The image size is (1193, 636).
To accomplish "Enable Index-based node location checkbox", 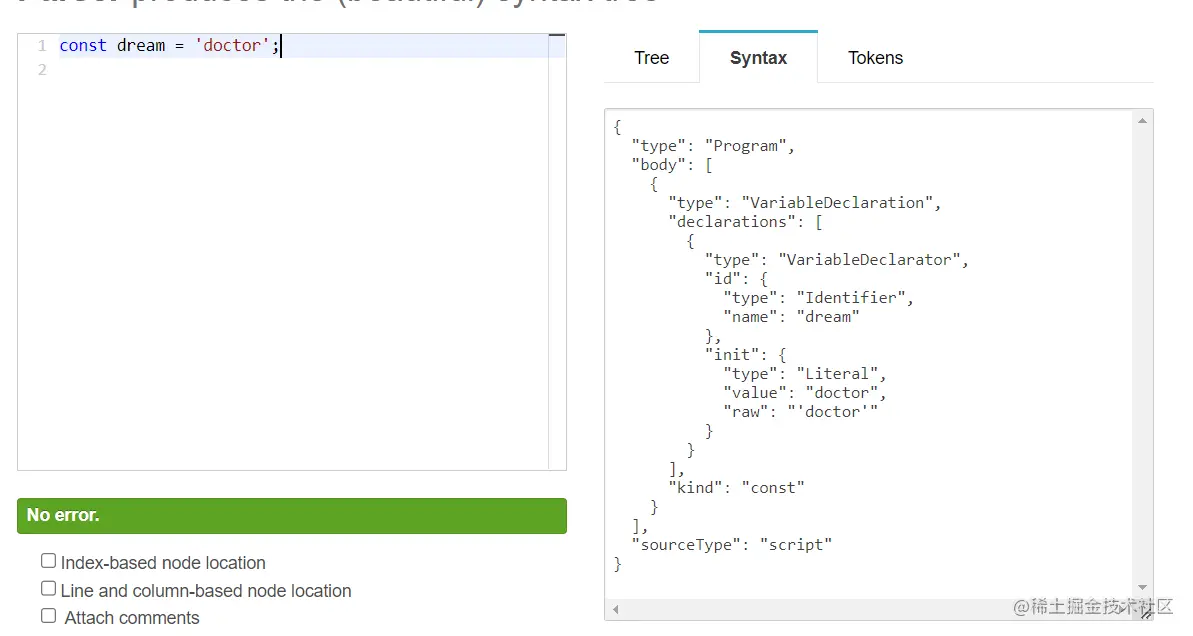I will point(49,561).
